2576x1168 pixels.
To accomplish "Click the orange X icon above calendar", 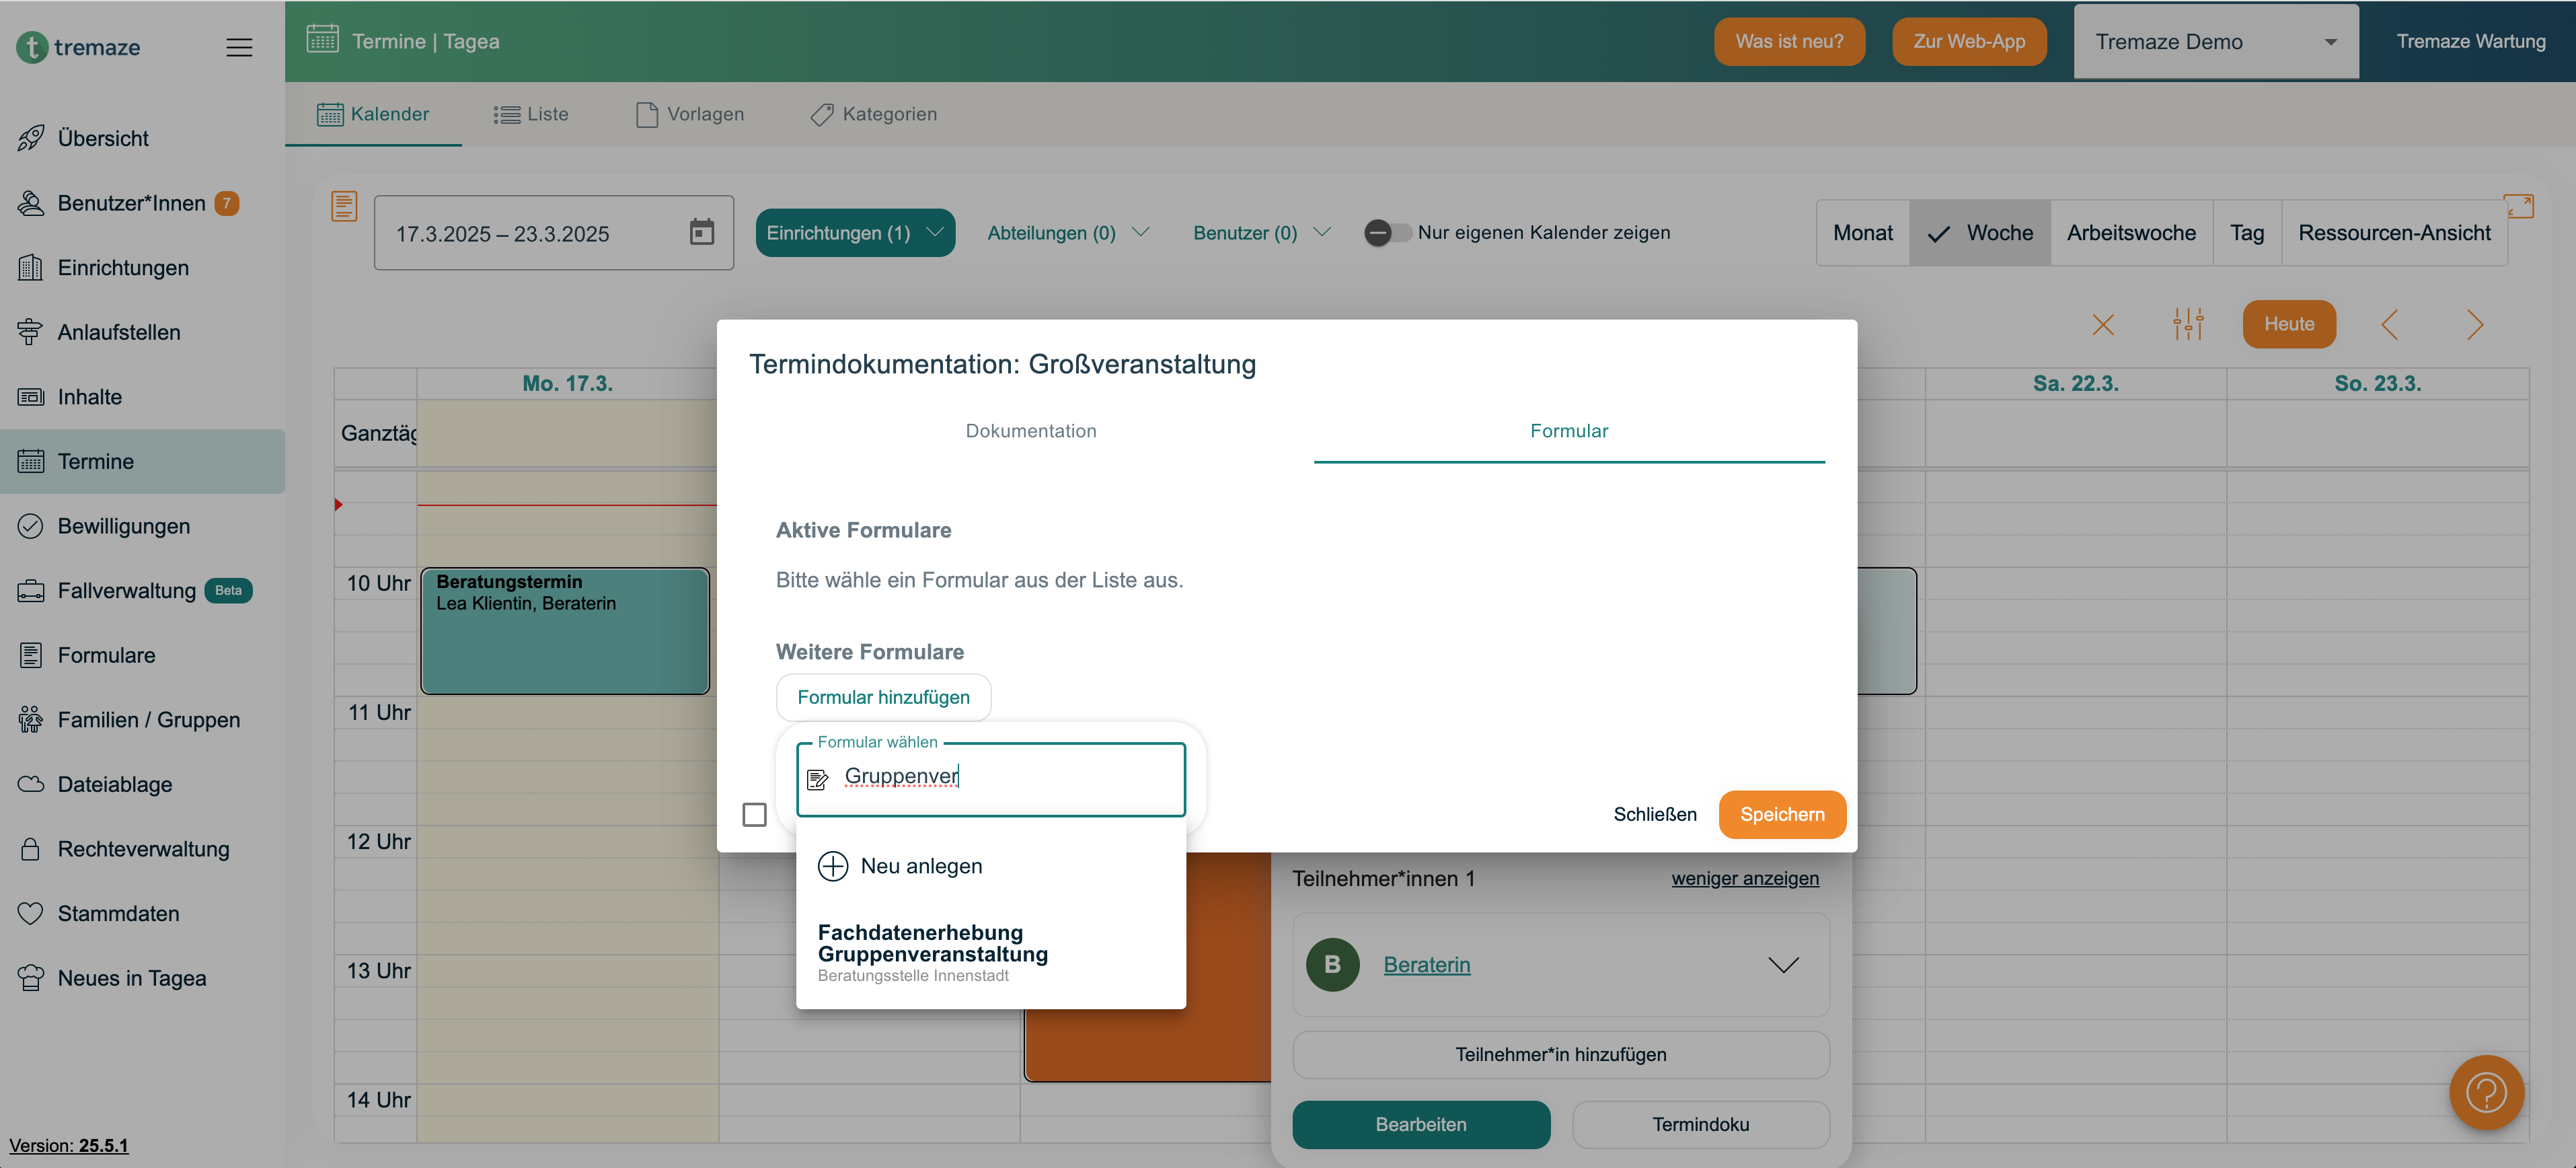I will point(2102,325).
